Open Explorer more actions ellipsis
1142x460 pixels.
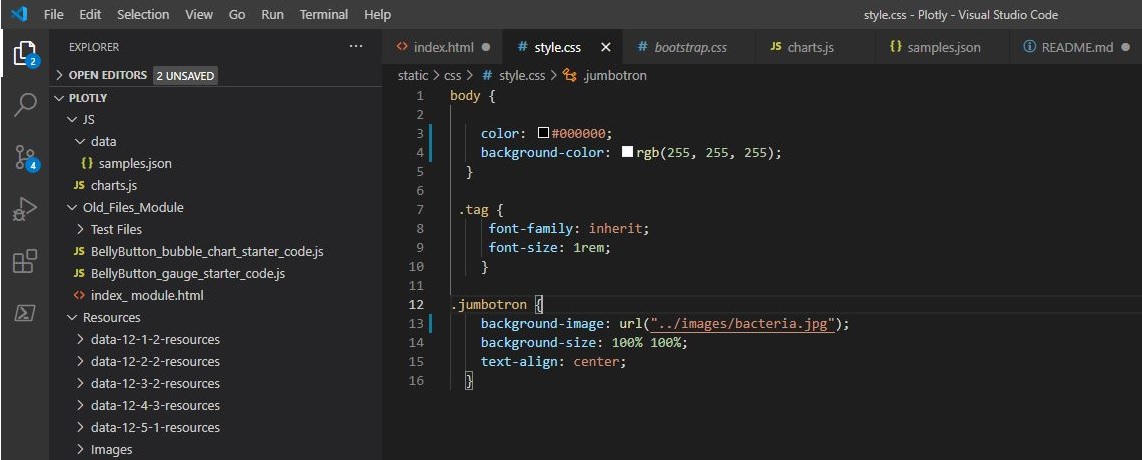coord(355,47)
